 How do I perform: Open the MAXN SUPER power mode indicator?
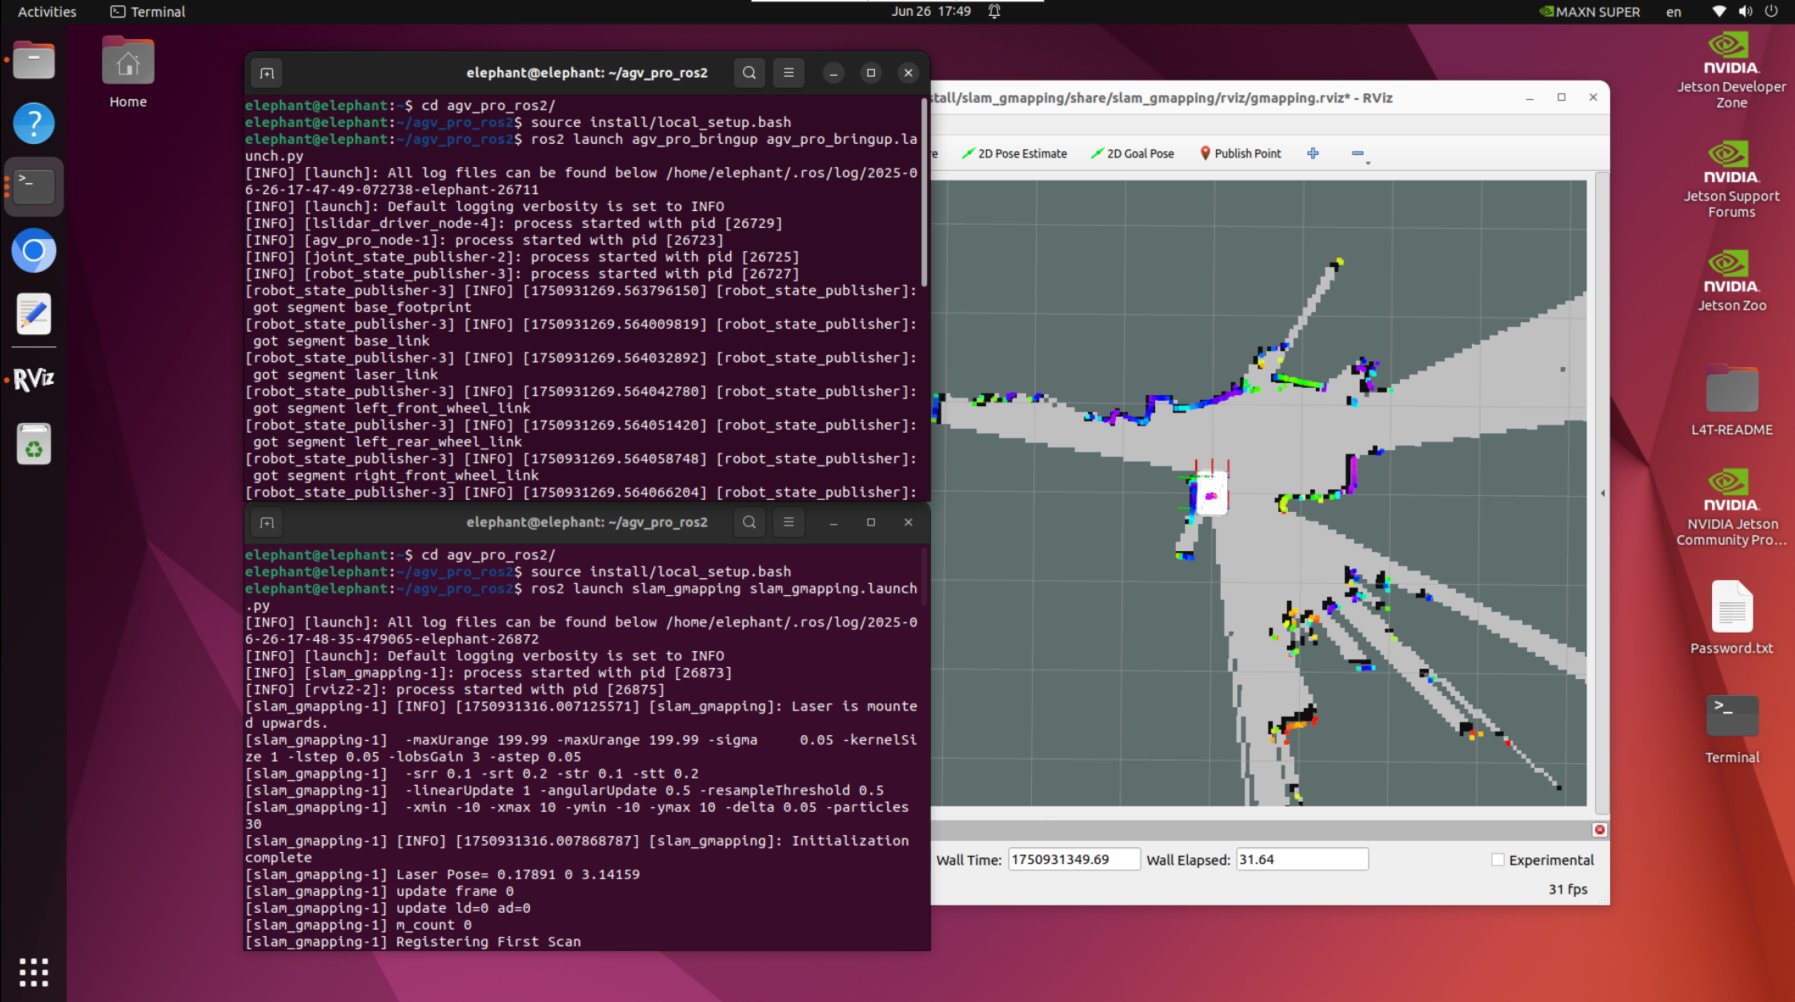(x=1590, y=12)
